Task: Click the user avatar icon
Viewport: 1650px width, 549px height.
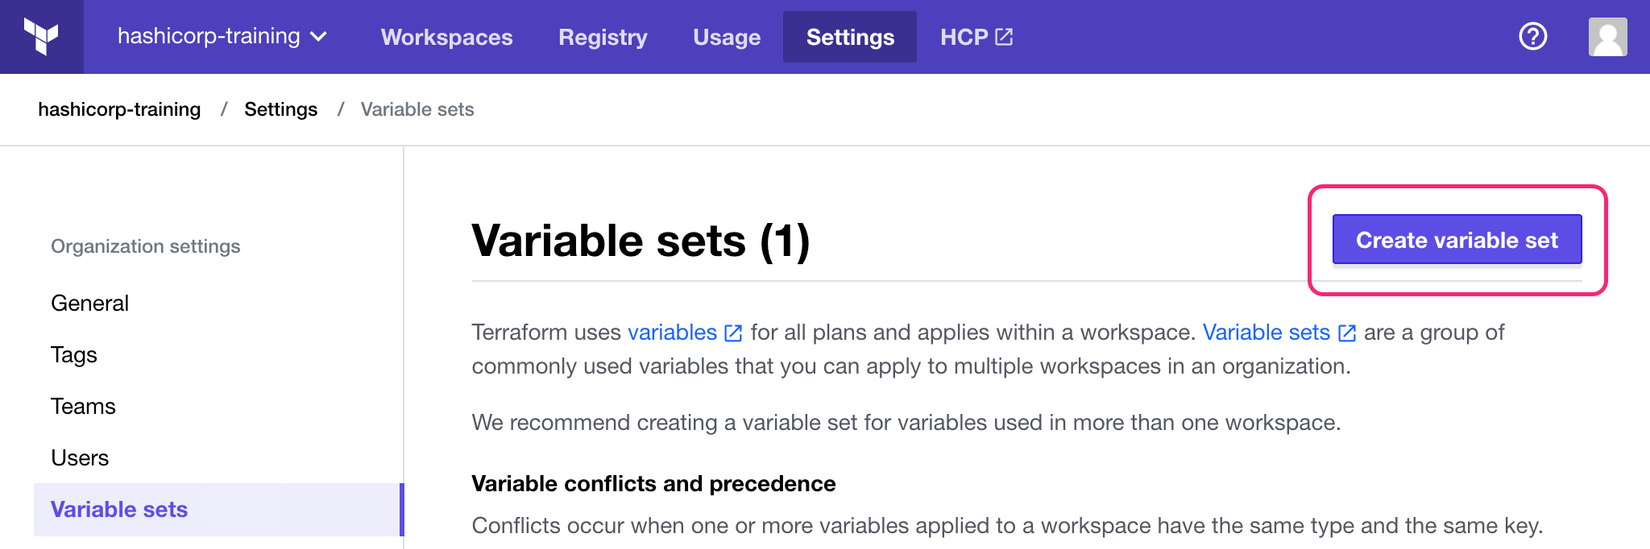Action: pyautogui.click(x=1607, y=37)
